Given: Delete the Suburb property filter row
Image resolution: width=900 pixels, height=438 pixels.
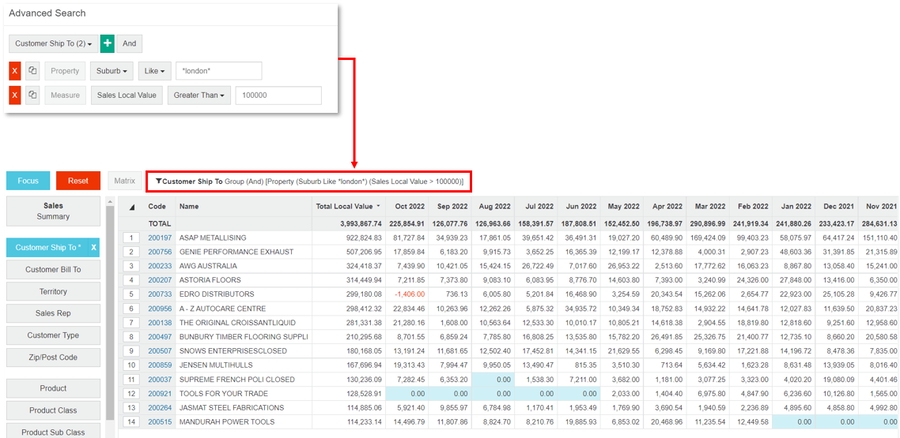Looking at the screenshot, I should coord(15,71).
